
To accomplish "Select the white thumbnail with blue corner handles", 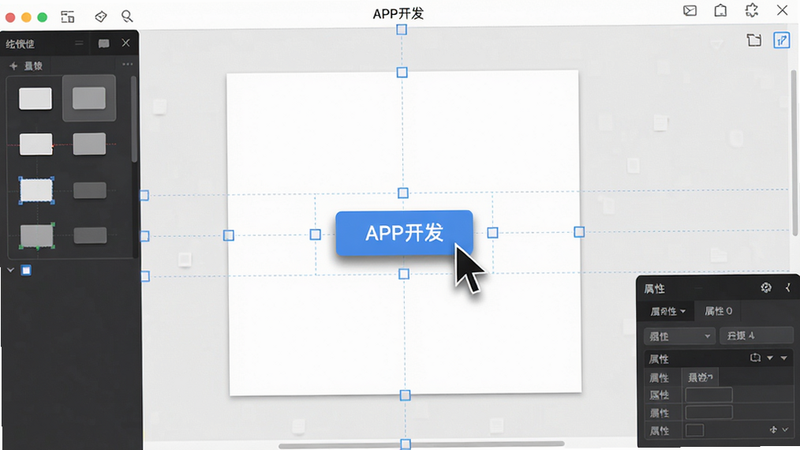I will tap(36, 190).
